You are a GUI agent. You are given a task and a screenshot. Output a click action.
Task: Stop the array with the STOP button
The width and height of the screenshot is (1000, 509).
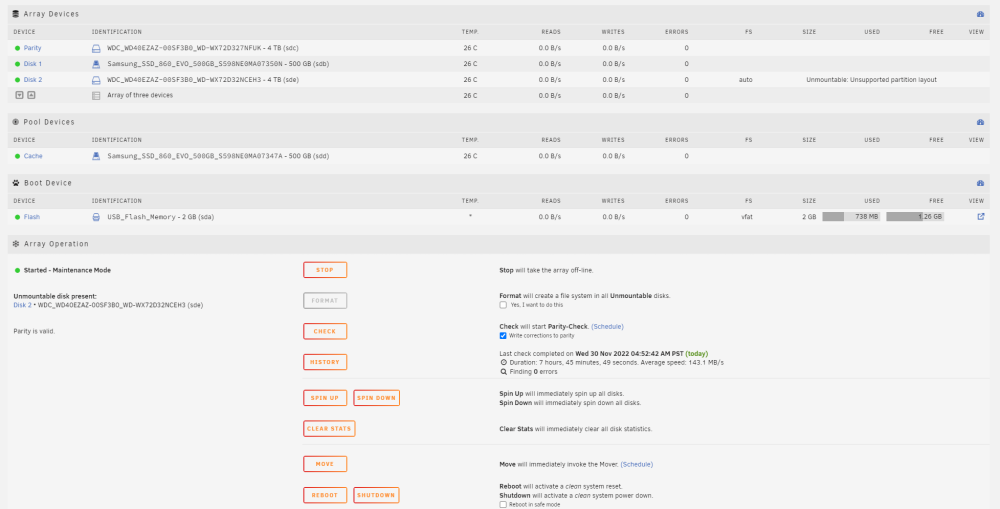click(x=325, y=270)
